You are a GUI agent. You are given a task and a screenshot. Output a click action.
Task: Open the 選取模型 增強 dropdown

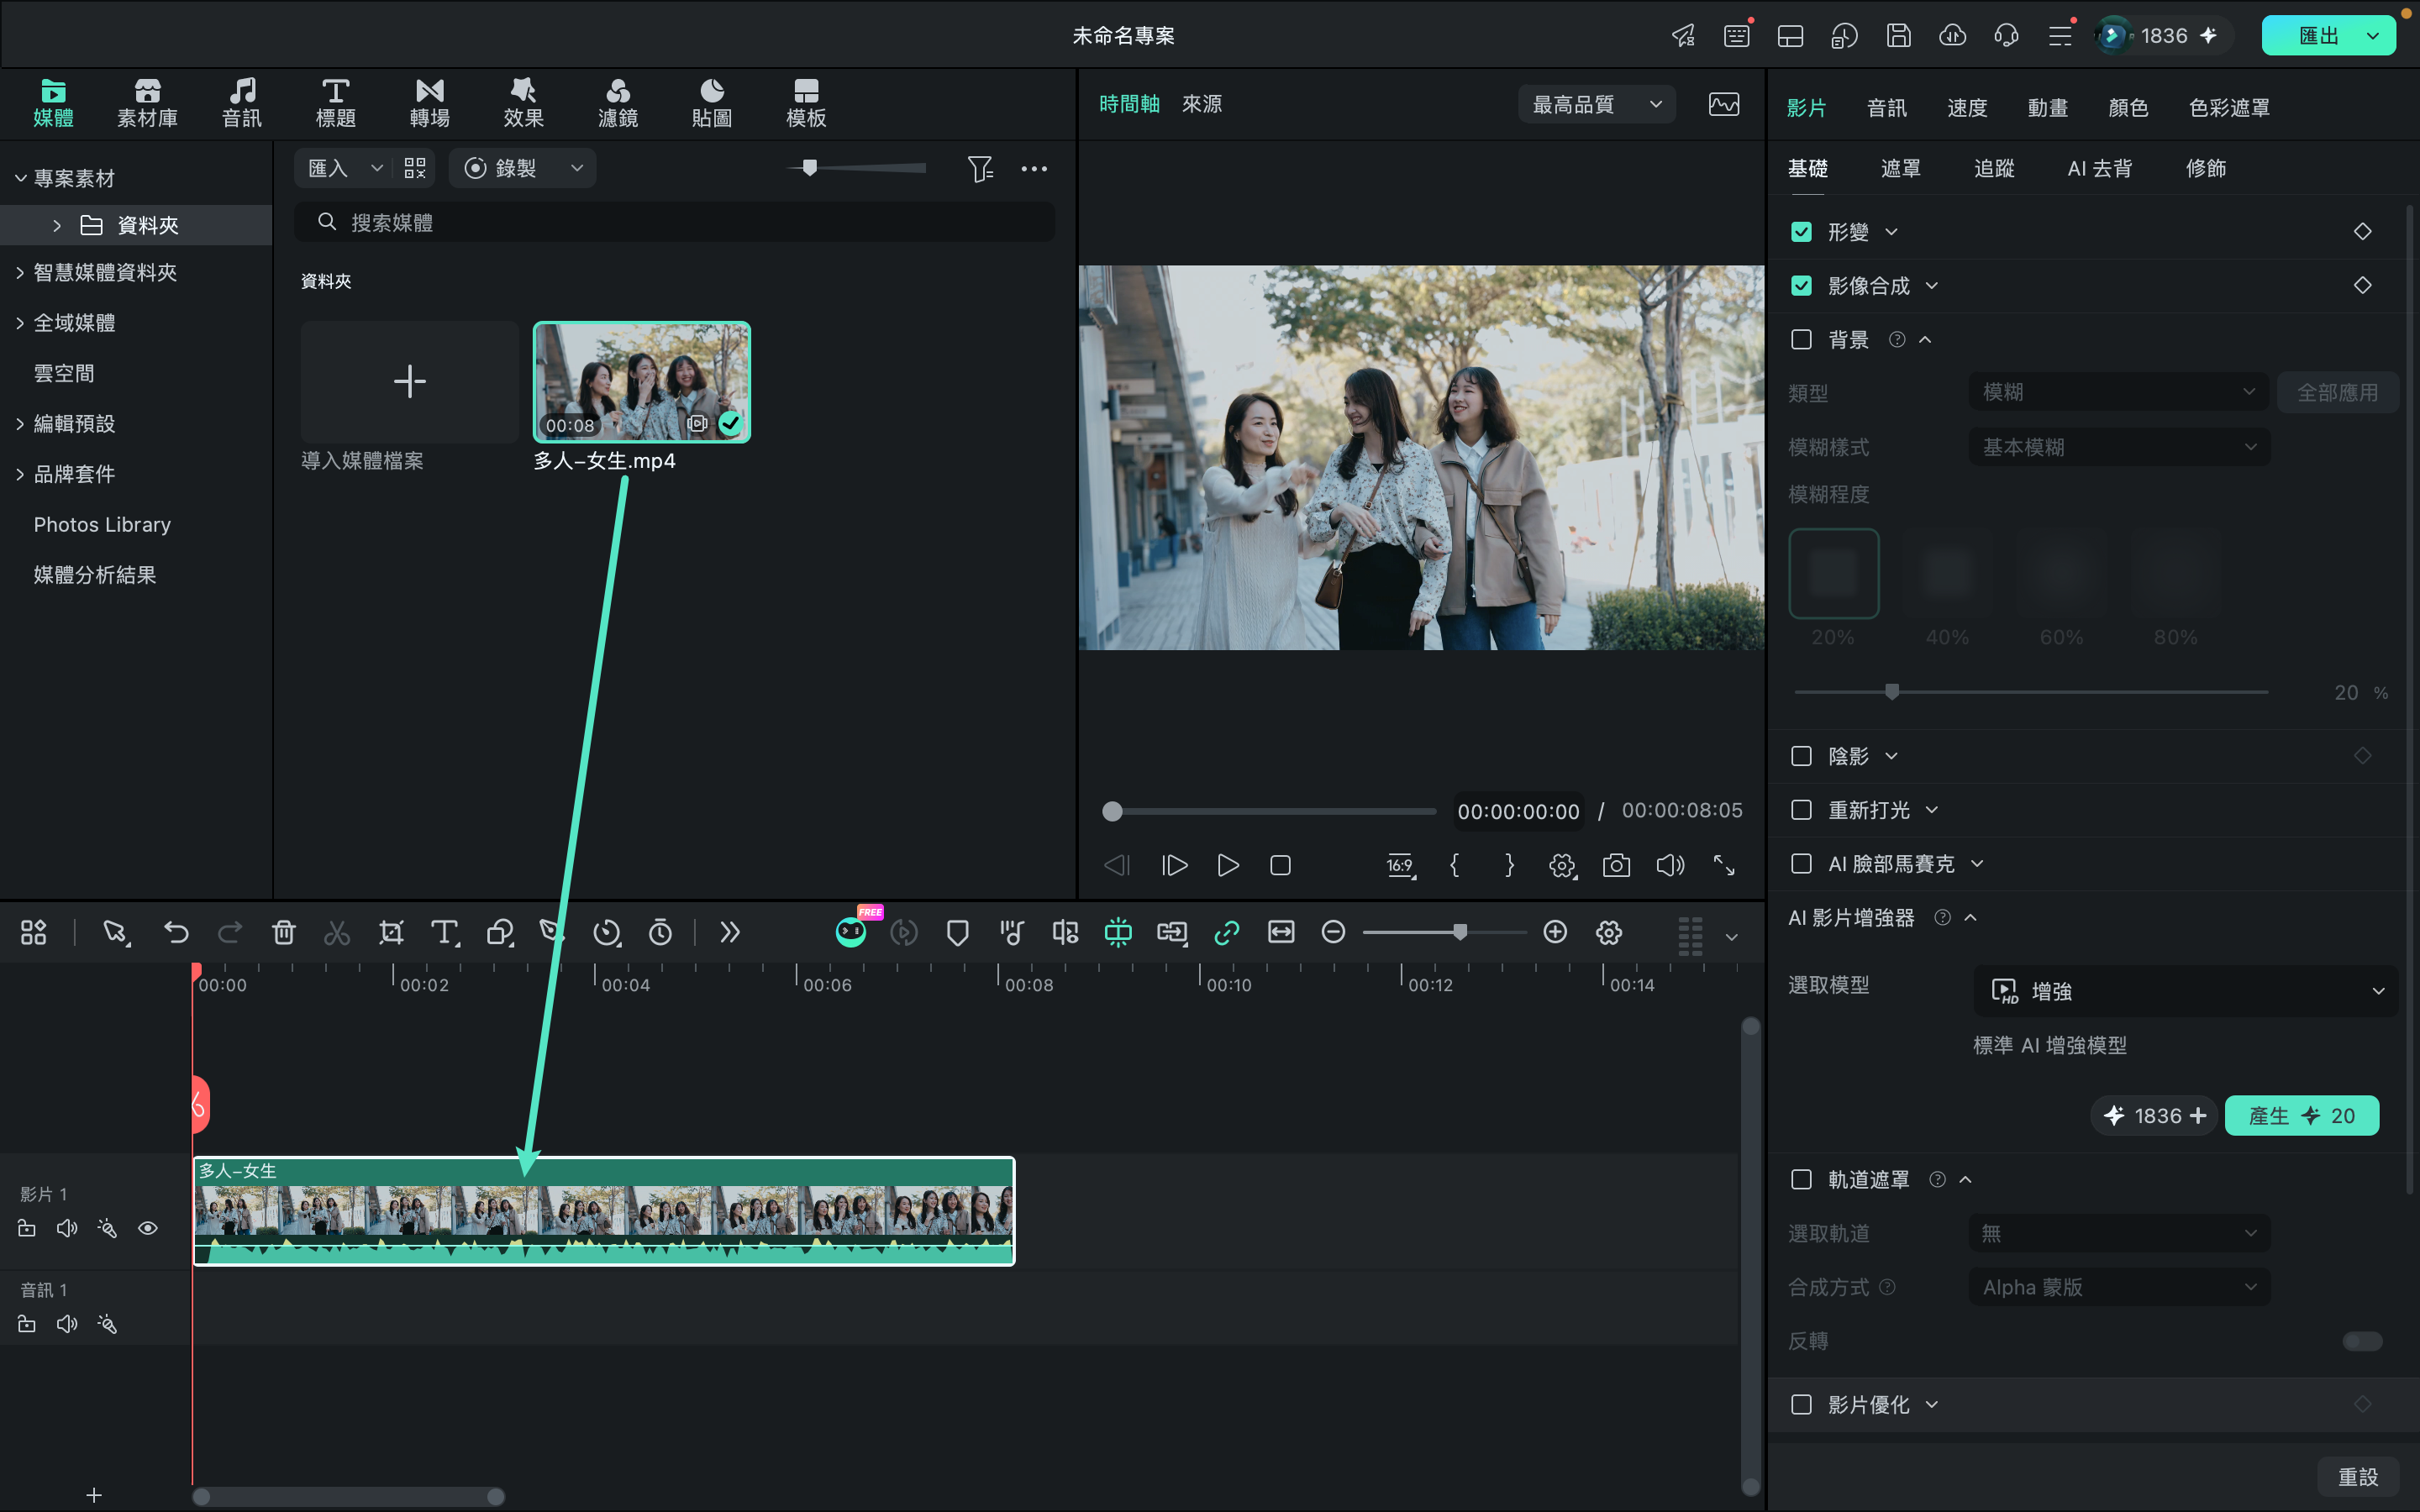point(2186,991)
